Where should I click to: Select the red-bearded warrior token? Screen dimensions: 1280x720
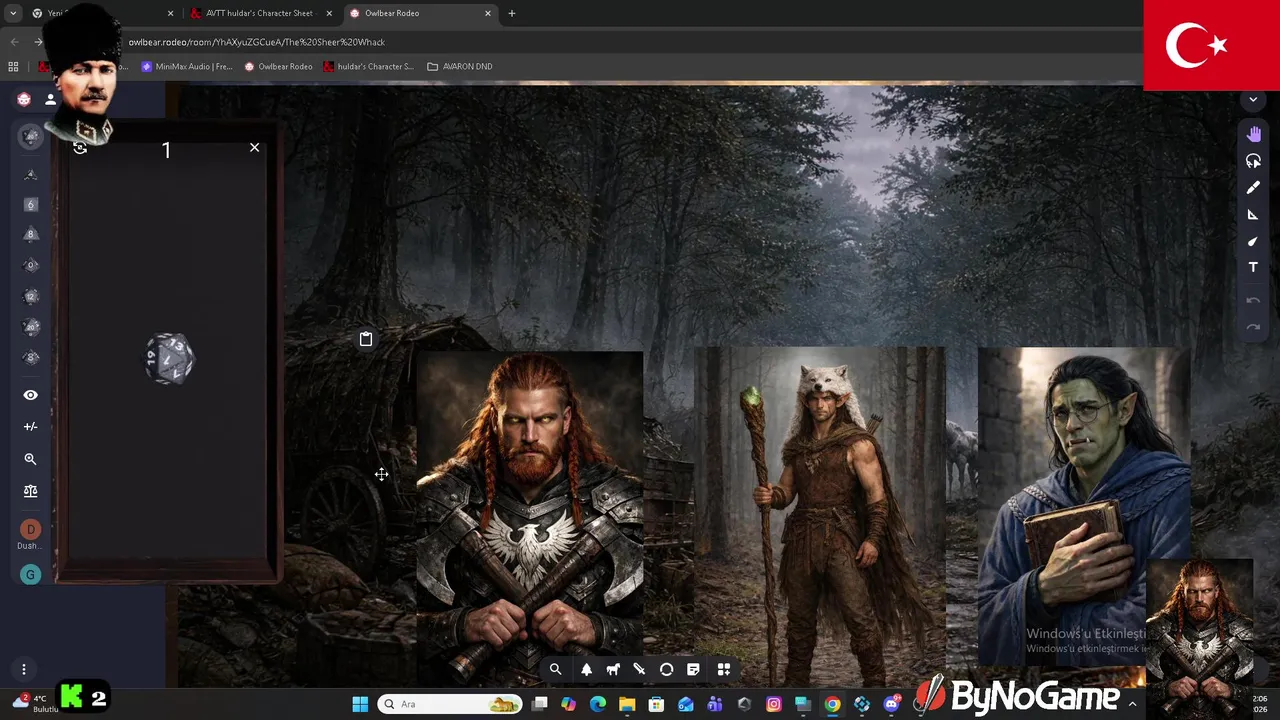[x=530, y=515]
